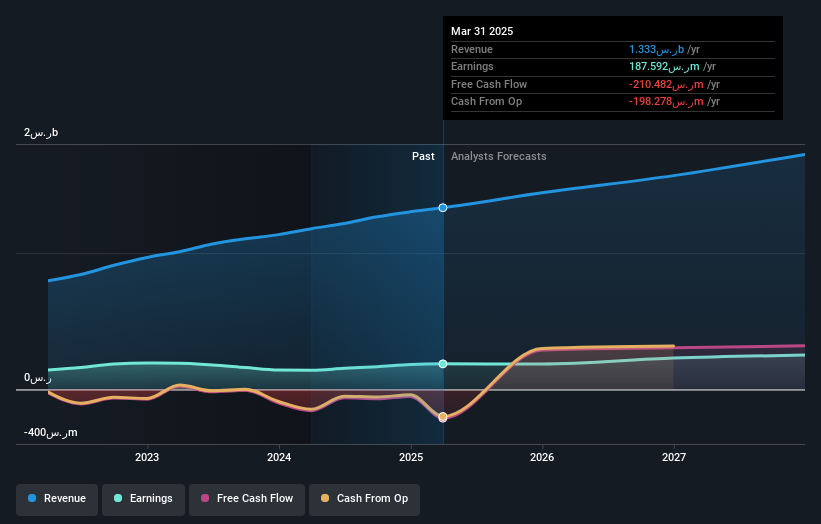The image size is (821, 524).
Task: Click the 'Mar 31 2025' tooltip date
Action: 482,31
